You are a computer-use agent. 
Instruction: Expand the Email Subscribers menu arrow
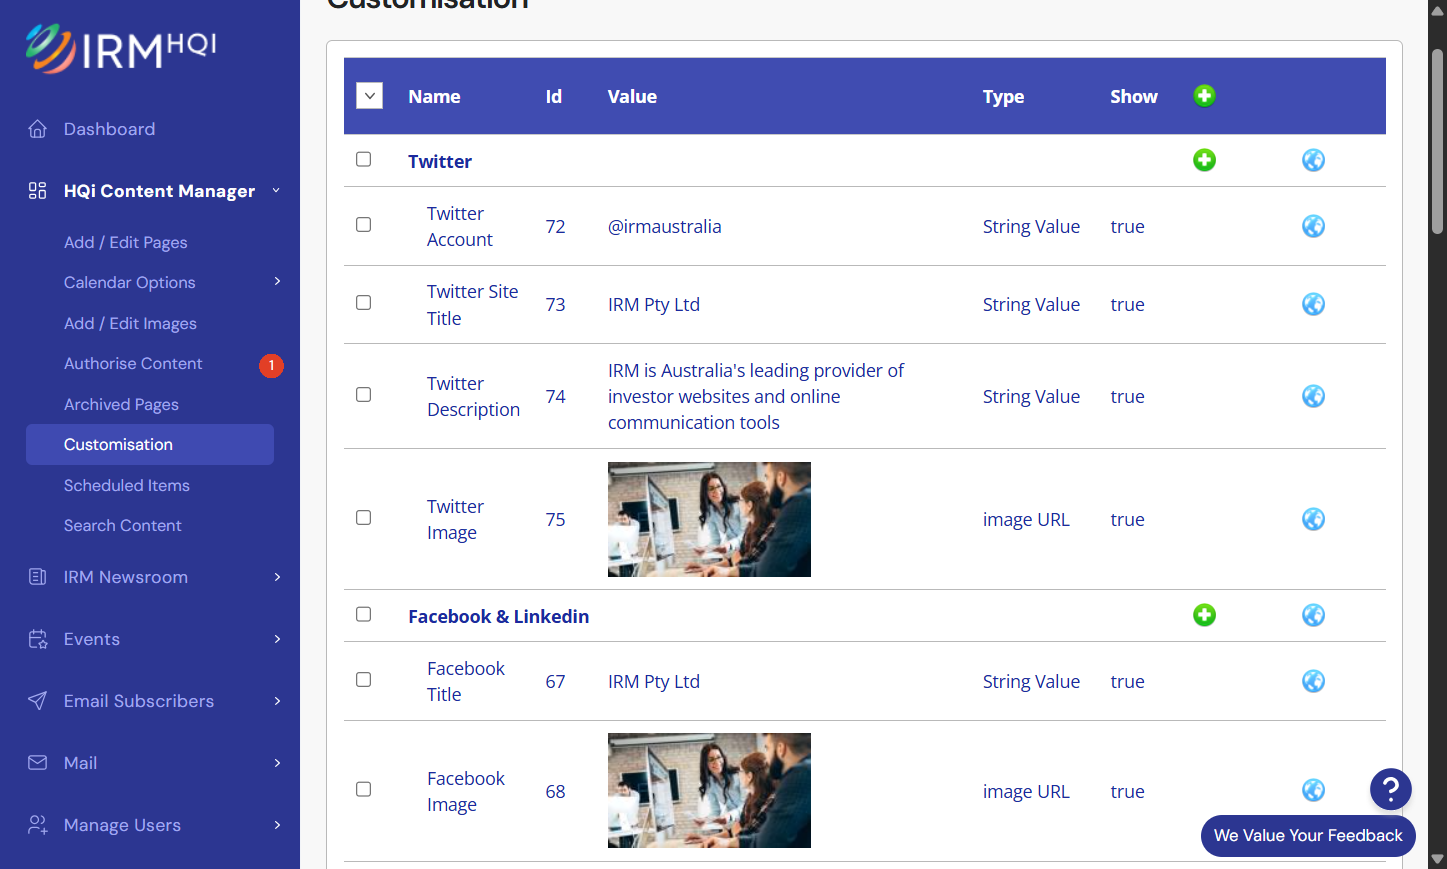pos(278,701)
